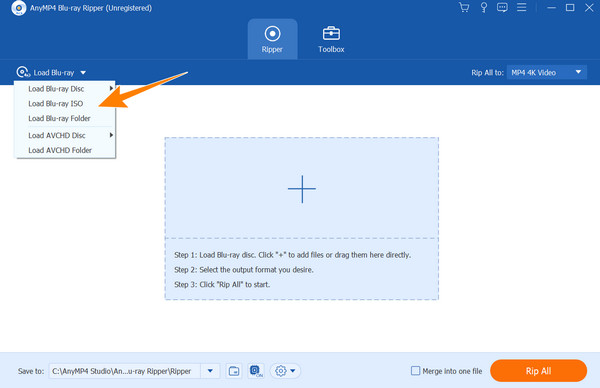Click the AnyMP4 app logo
This screenshot has width=600, height=388.
18,8
